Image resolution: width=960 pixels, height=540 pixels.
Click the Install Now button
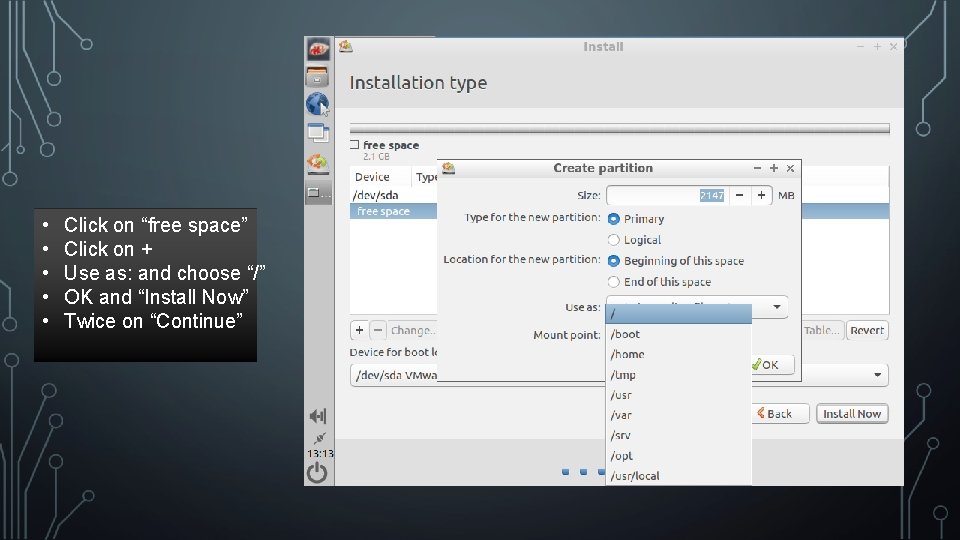coord(852,414)
